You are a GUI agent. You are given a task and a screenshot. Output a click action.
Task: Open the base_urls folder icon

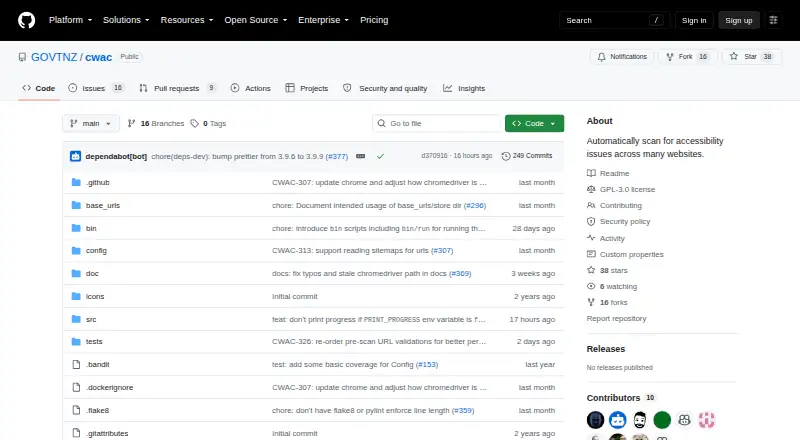coord(76,205)
